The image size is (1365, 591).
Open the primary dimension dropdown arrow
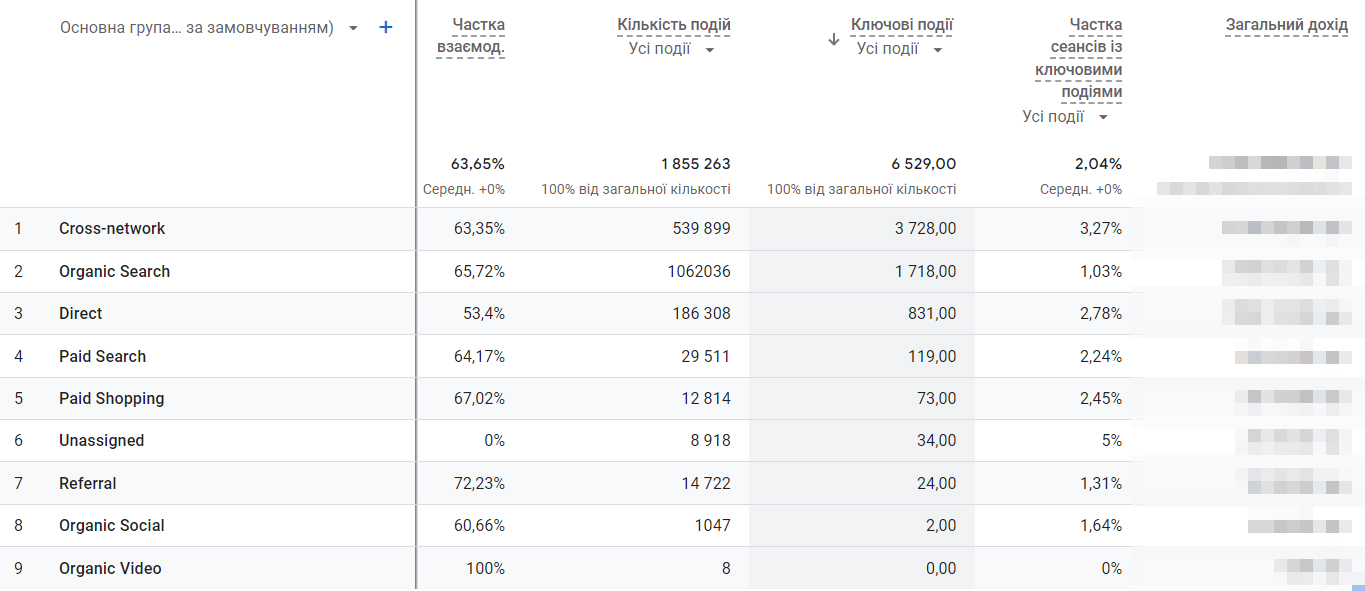coord(352,27)
